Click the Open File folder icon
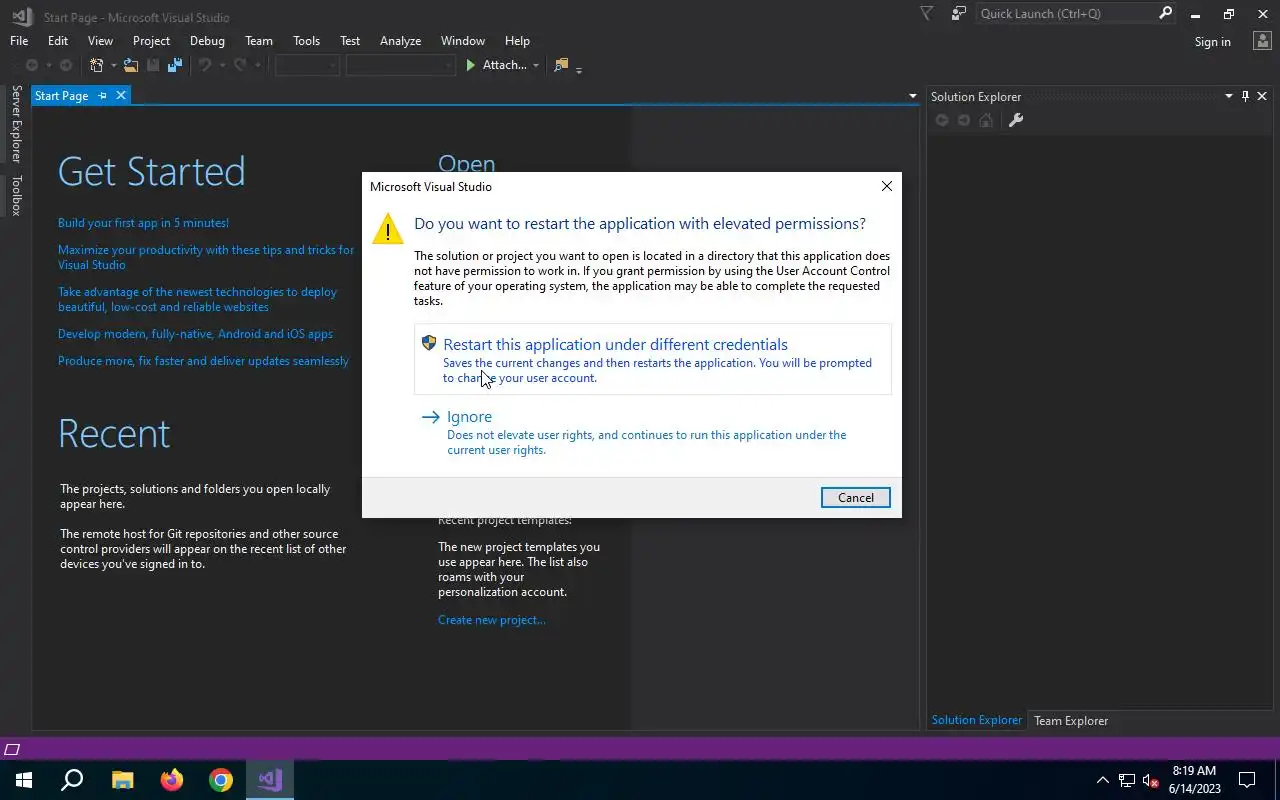 [131, 65]
